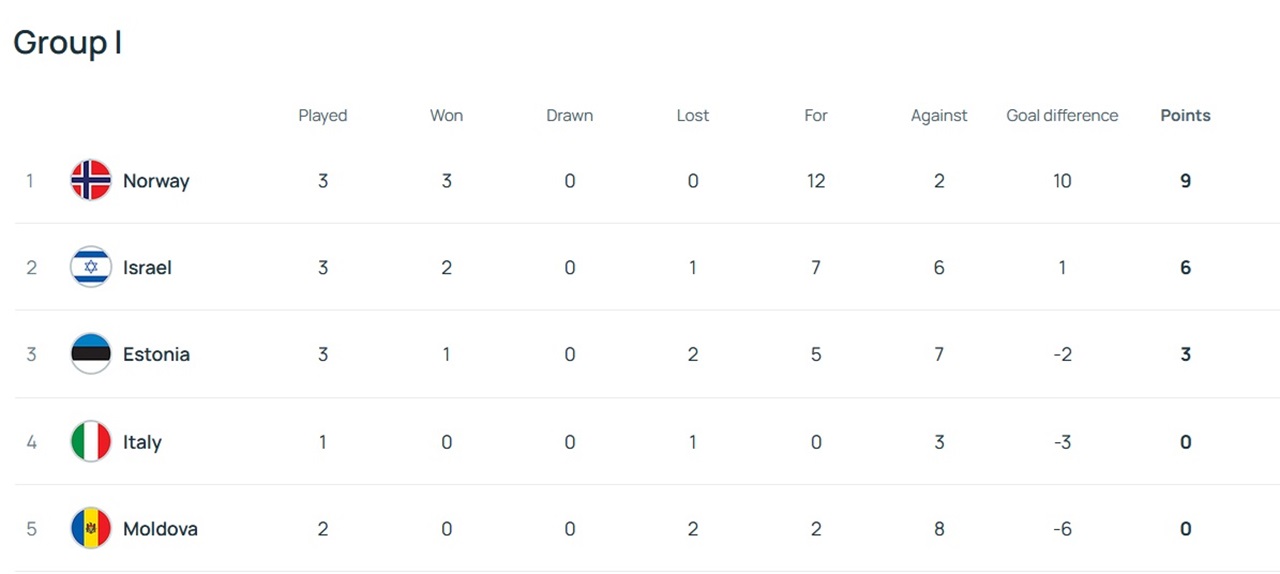Open the Norway team link
This screenshot has height=574, width=1280.
[x=156, y=181]
